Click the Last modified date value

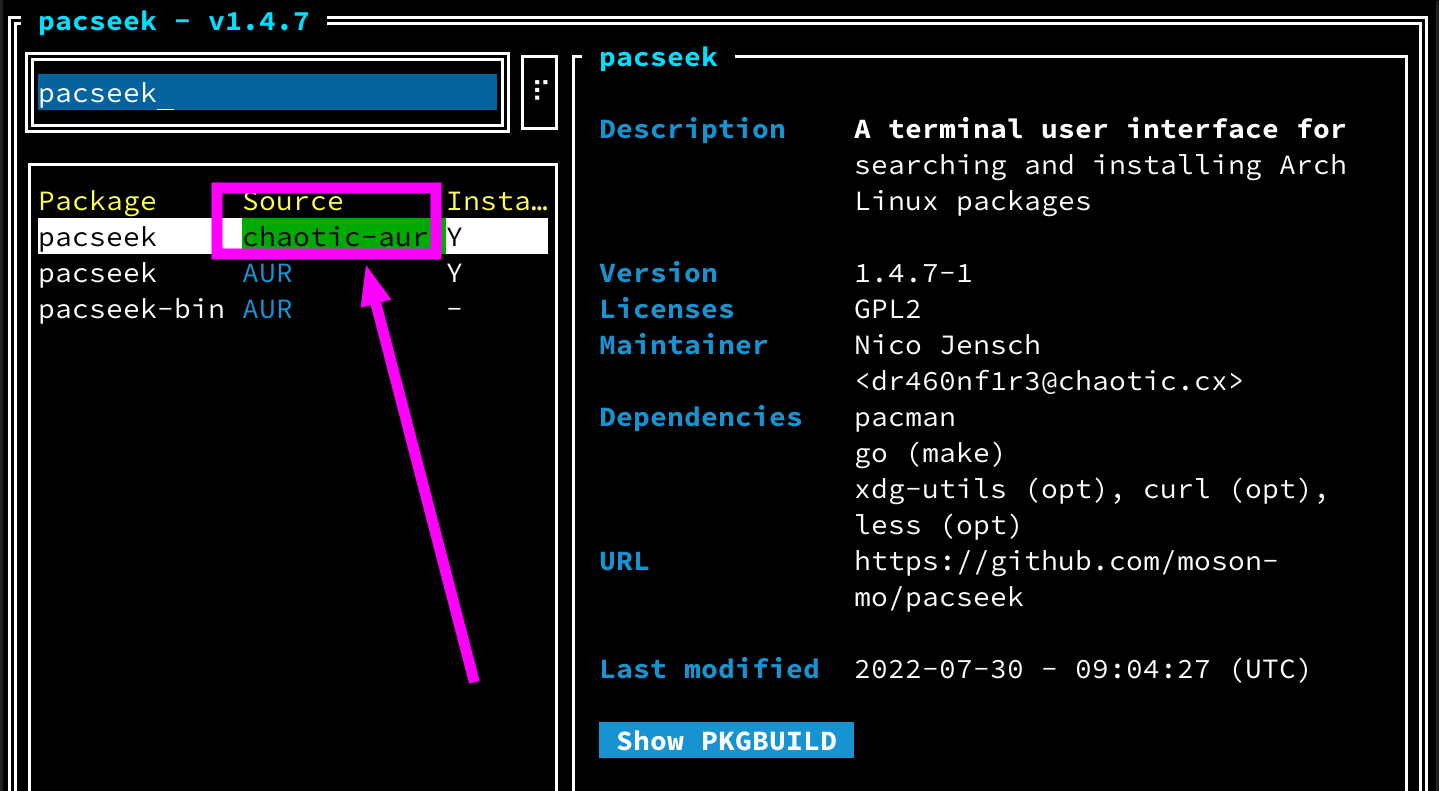[1082, 669]
